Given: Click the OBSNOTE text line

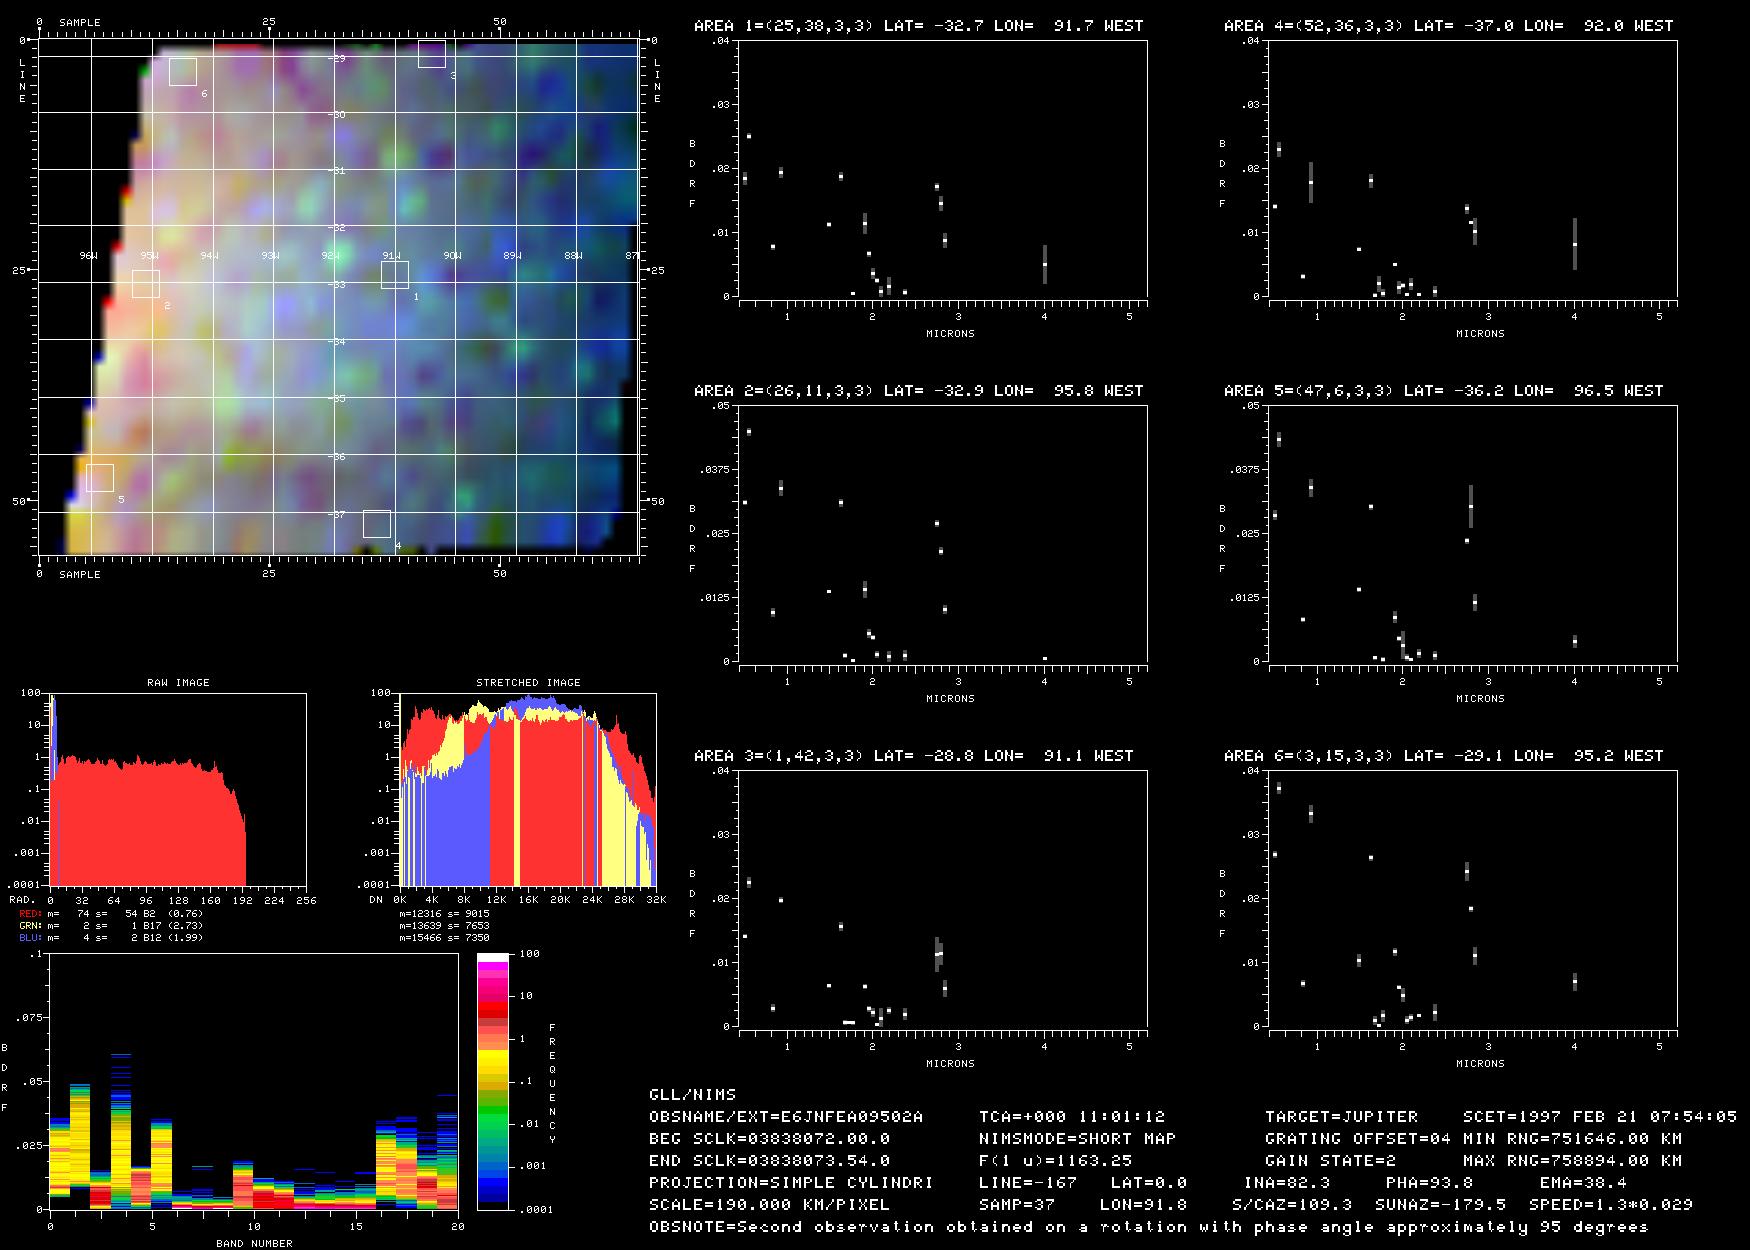Looking at the screenshot, I should pos(1148,1227).
